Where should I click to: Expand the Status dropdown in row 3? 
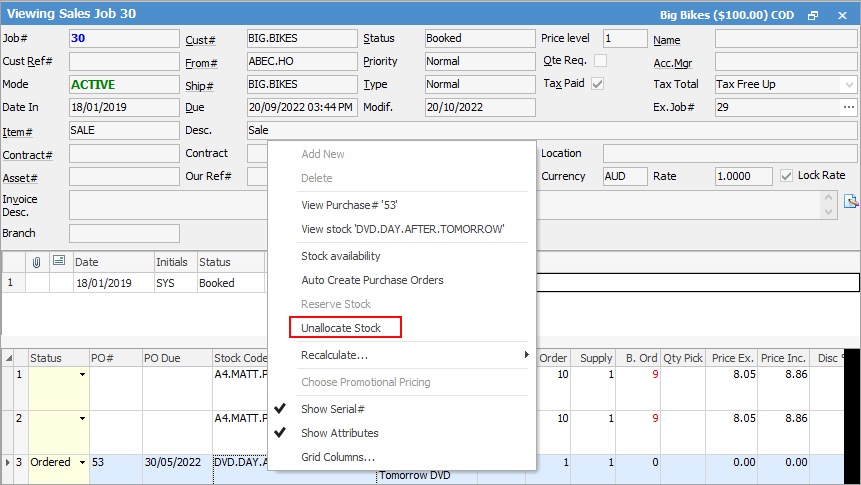pos(82,464)
